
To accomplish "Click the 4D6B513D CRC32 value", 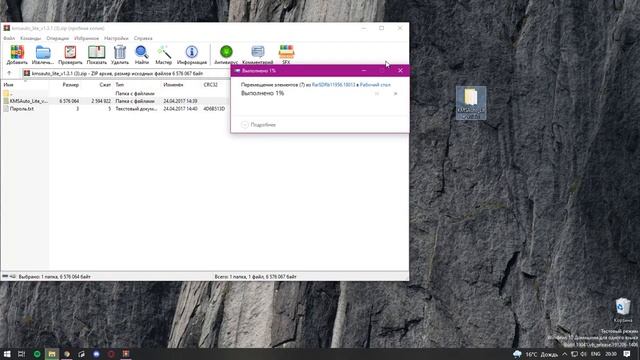I will point(214,109).
